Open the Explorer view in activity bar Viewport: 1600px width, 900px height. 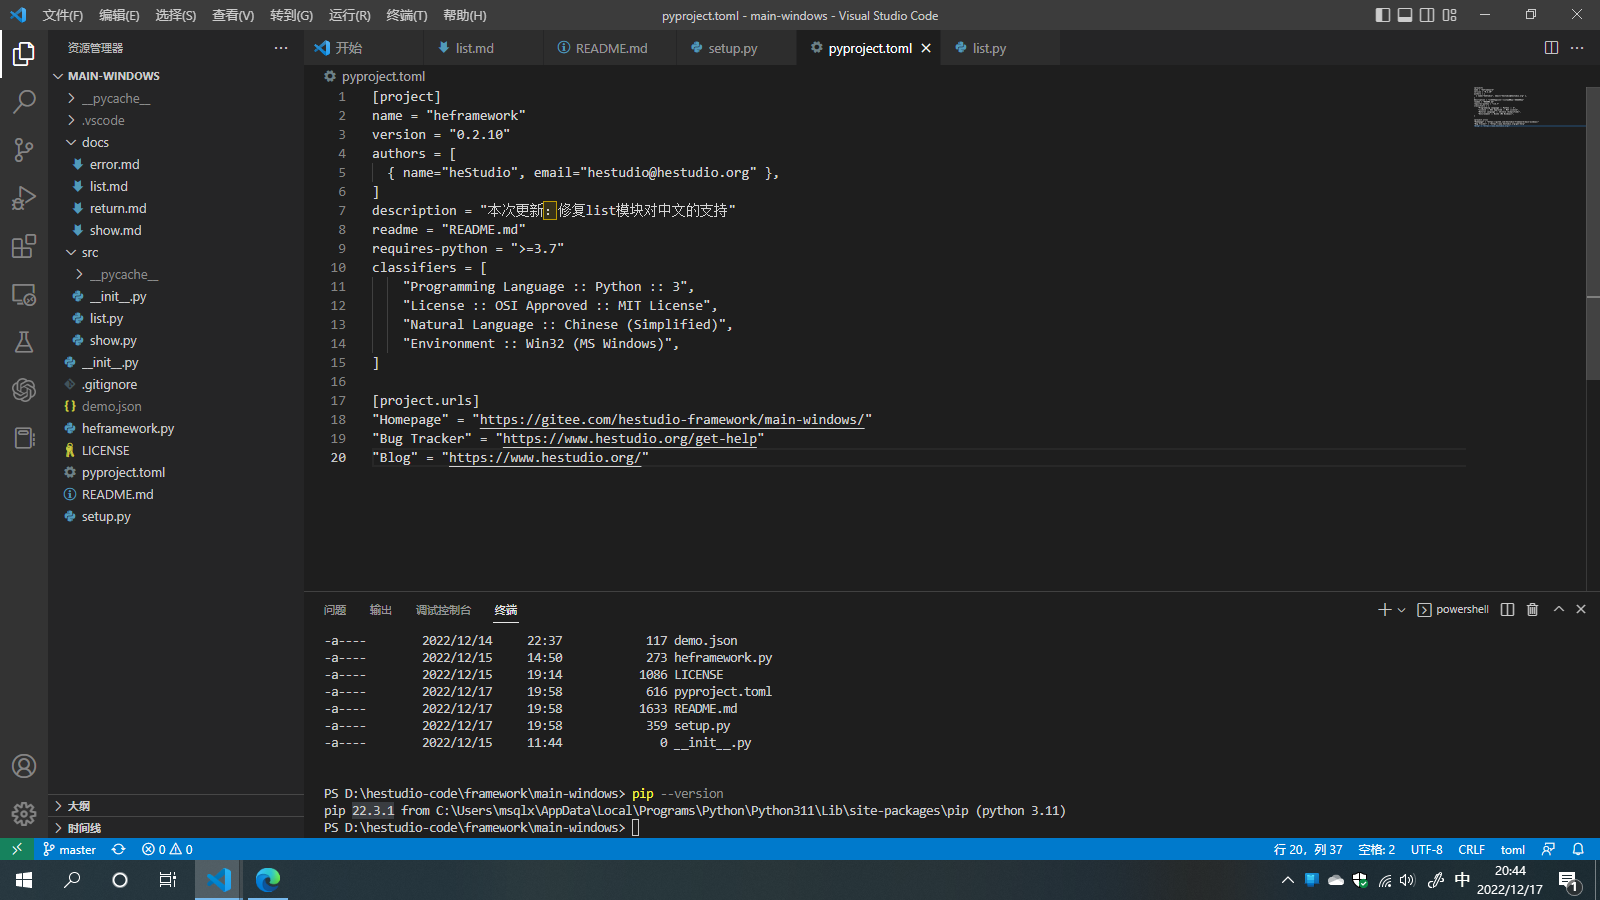tap(24, 54)
